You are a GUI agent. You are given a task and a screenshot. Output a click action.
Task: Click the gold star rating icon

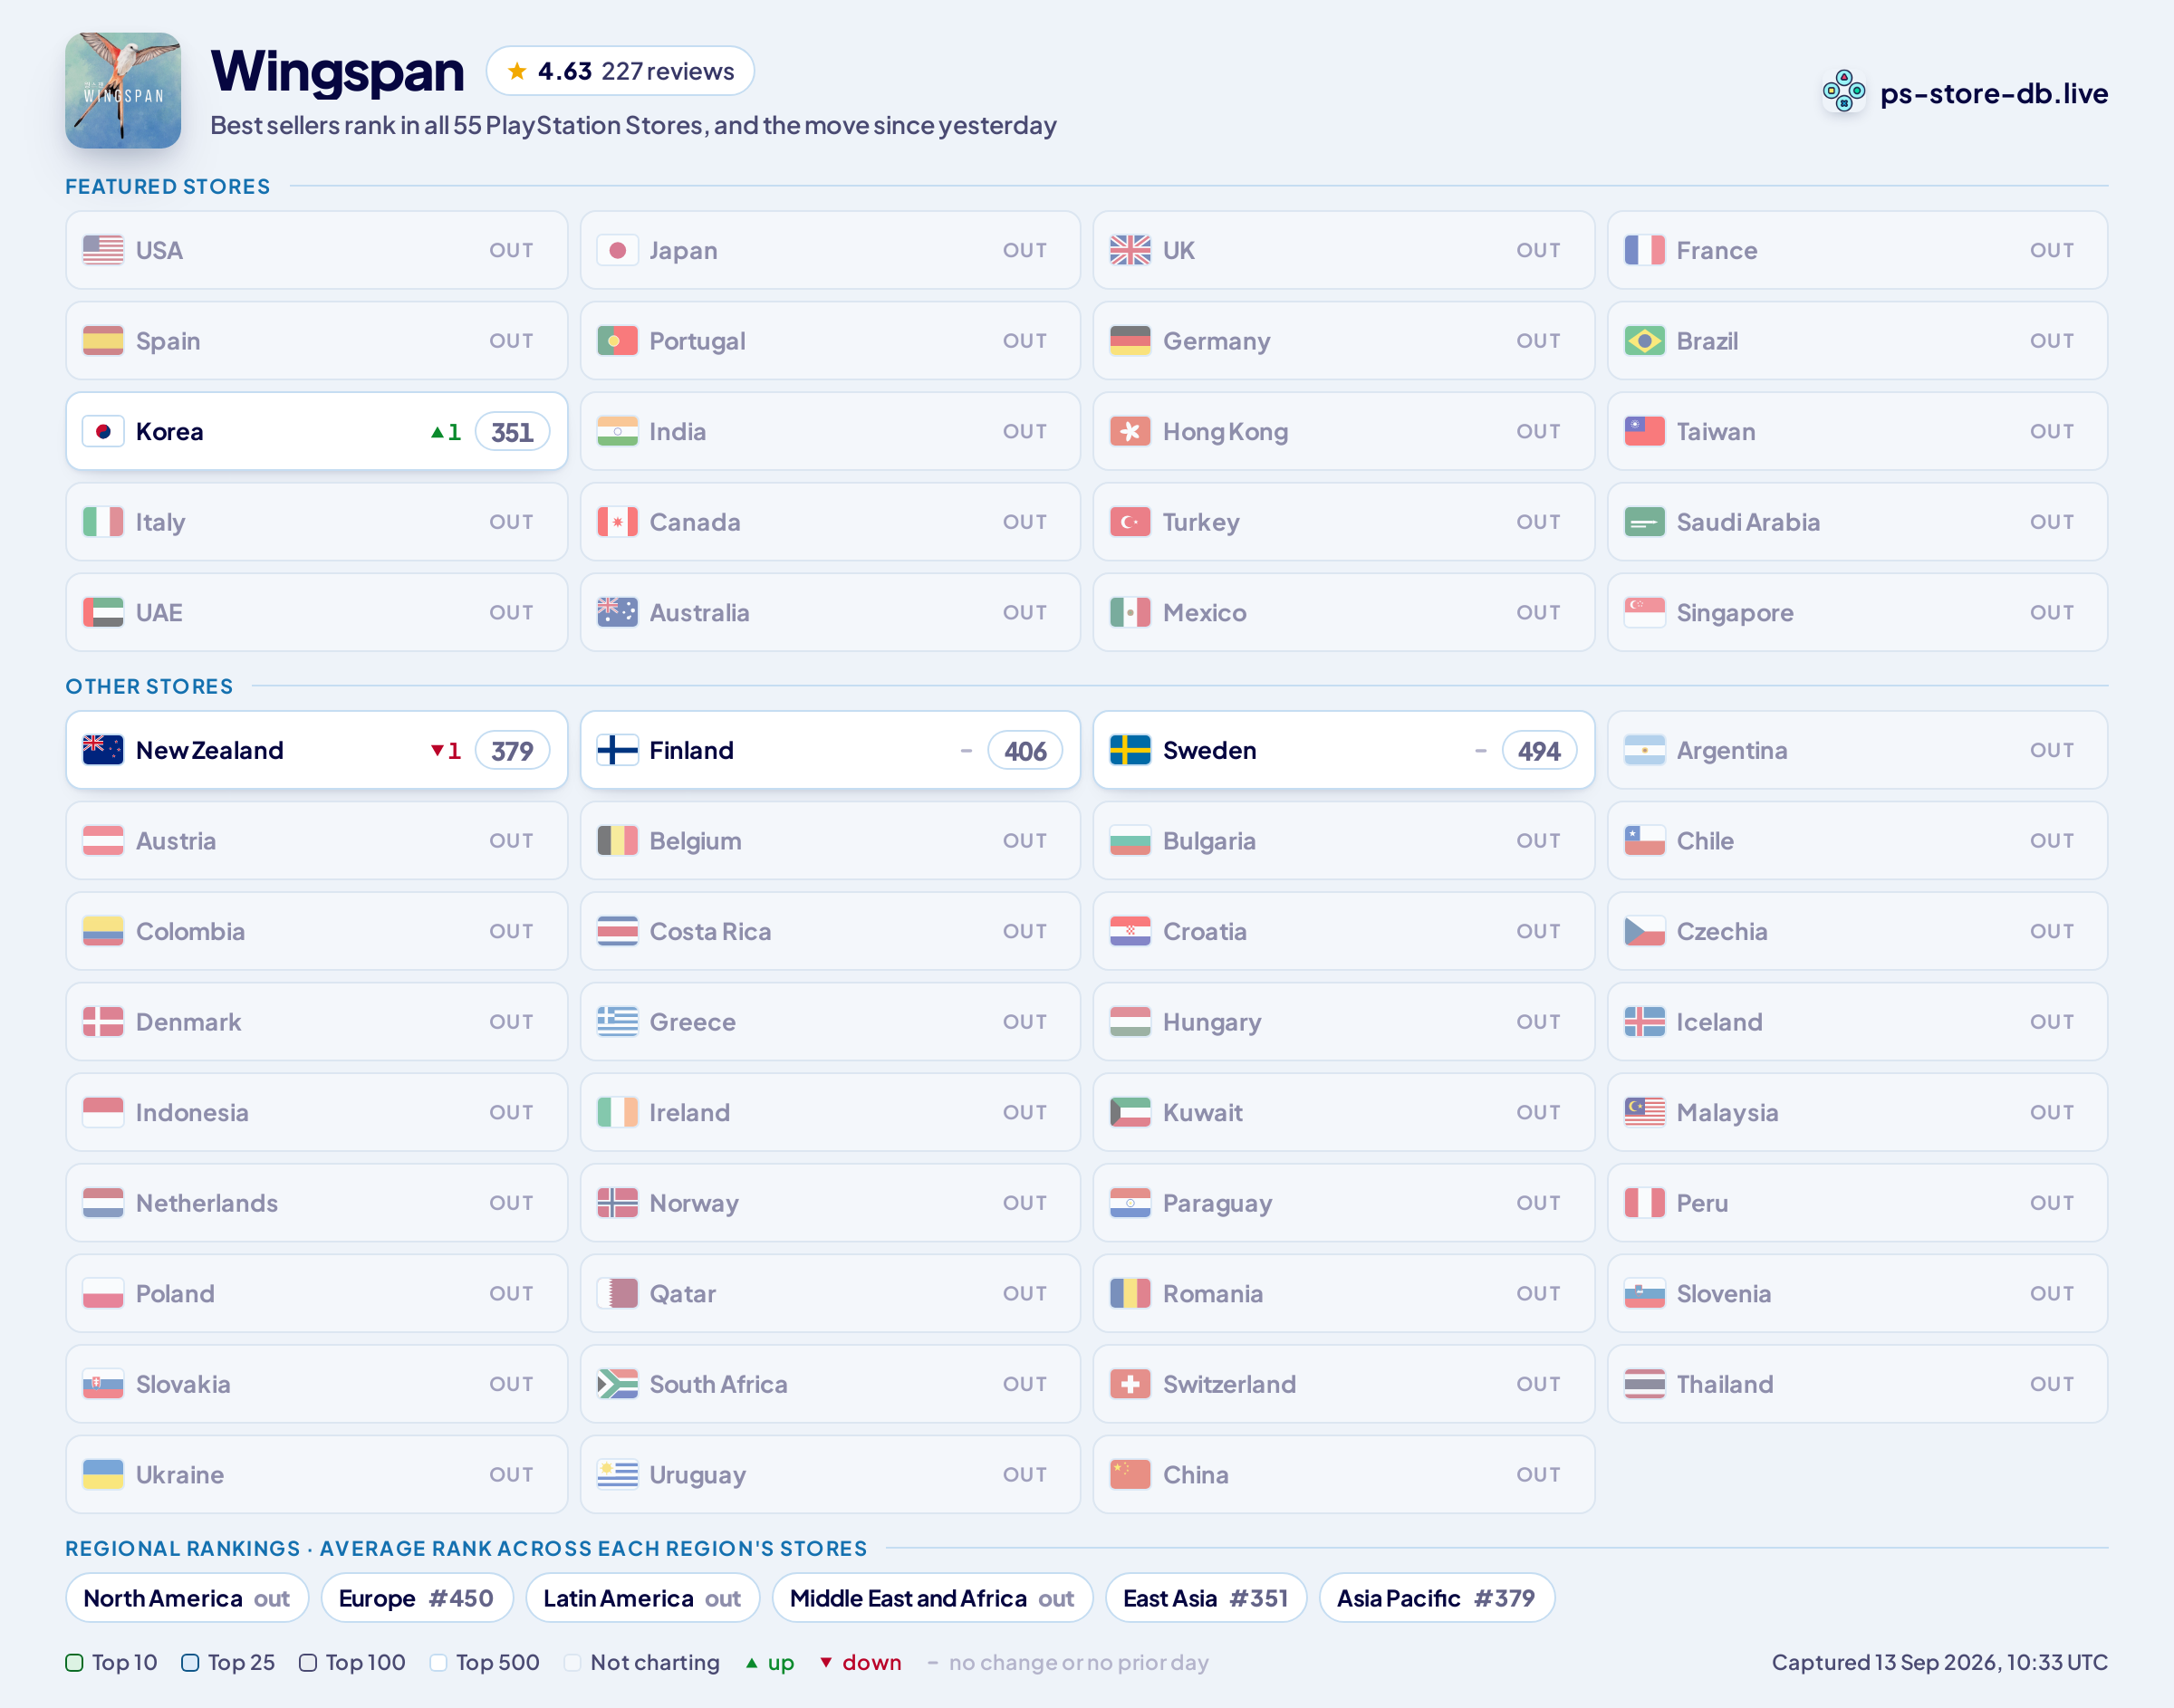point(517,71)
